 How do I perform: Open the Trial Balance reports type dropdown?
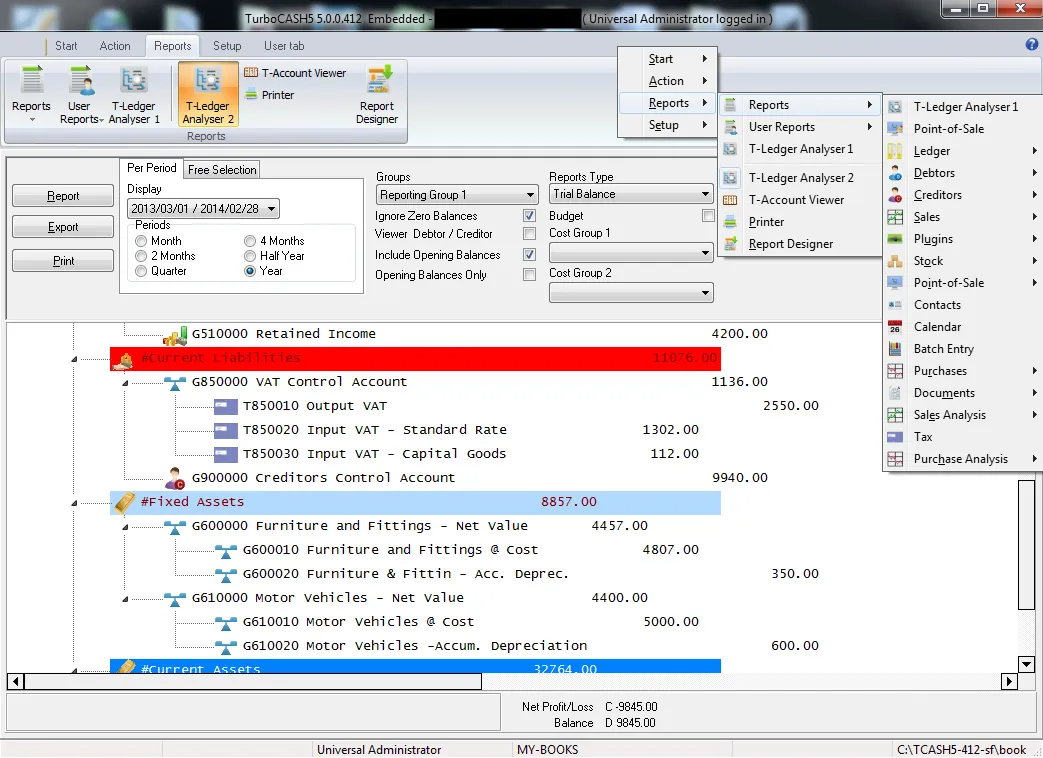pos(631,194)
